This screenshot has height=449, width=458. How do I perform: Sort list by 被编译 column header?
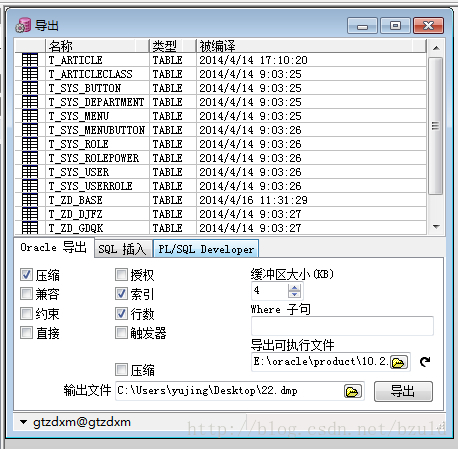[x=311, y=46]
